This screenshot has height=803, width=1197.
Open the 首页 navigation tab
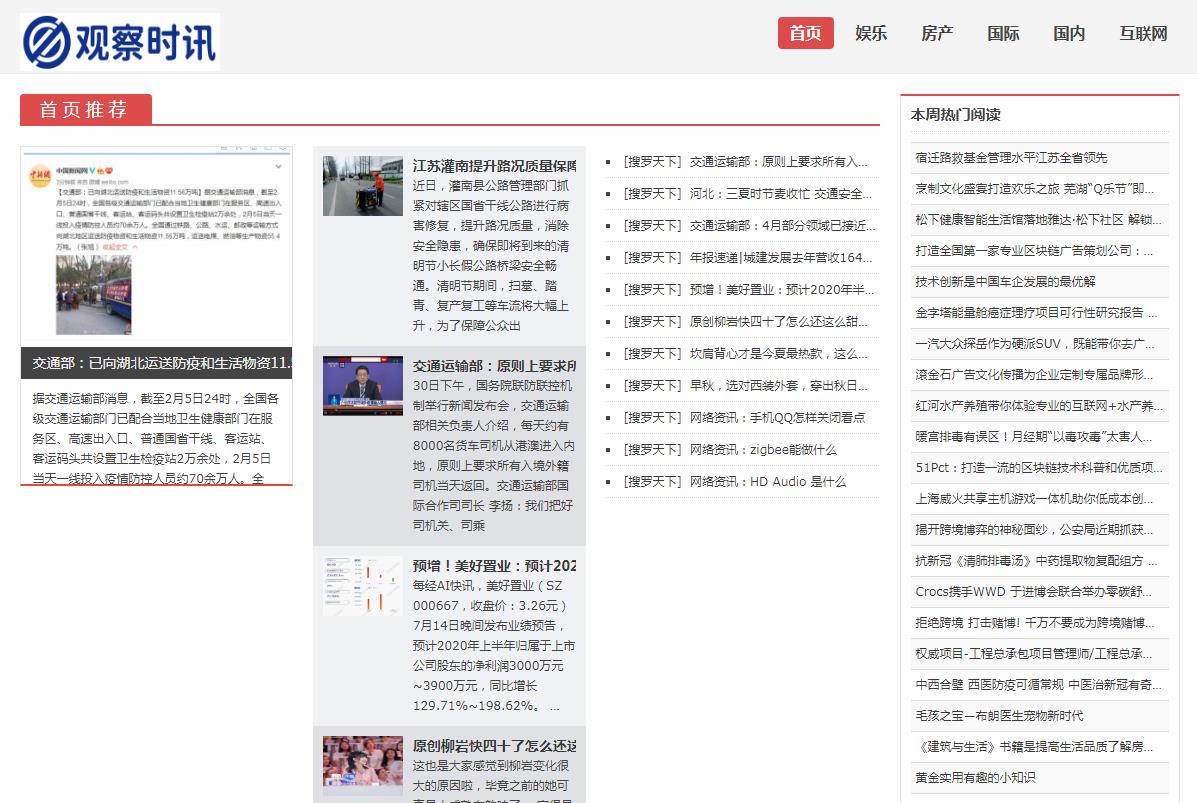click(805, 33)
